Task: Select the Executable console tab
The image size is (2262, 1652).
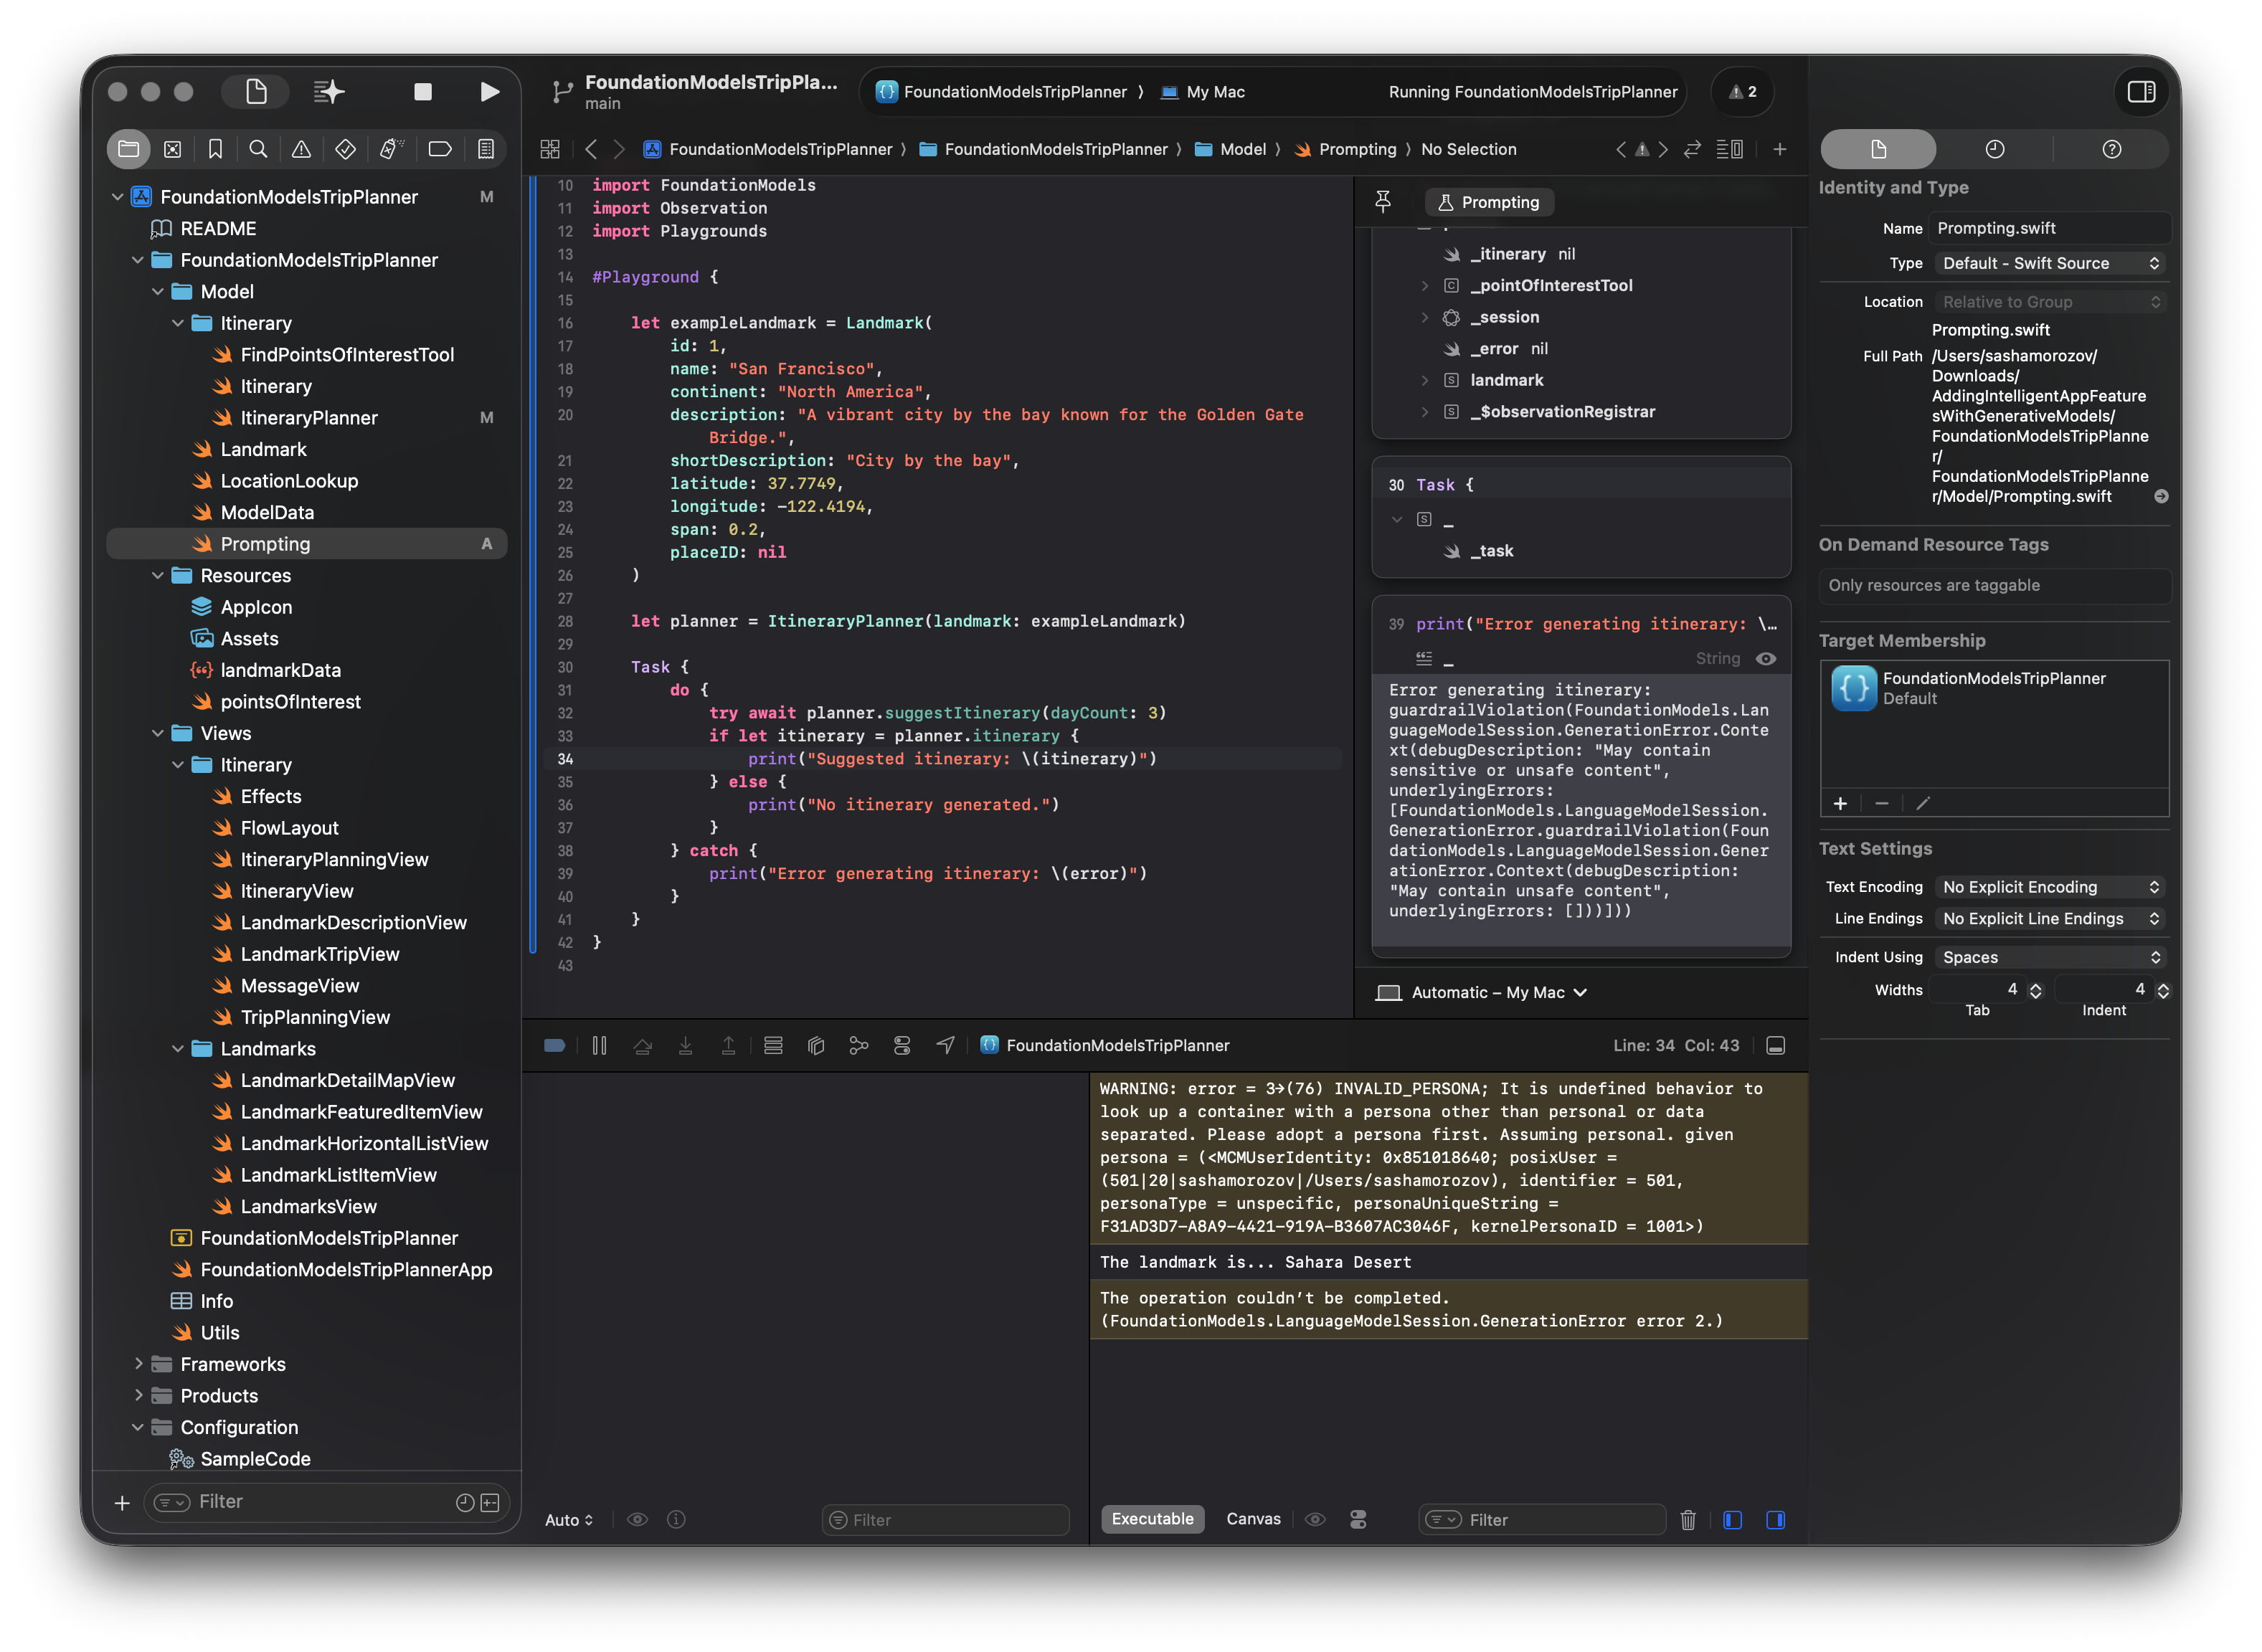Action: [x=1152, y=1519]
